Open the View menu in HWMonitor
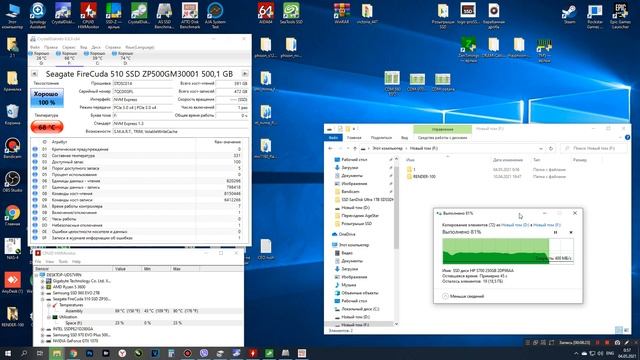This screenshot has height=360, width=640. coord(50,262)
